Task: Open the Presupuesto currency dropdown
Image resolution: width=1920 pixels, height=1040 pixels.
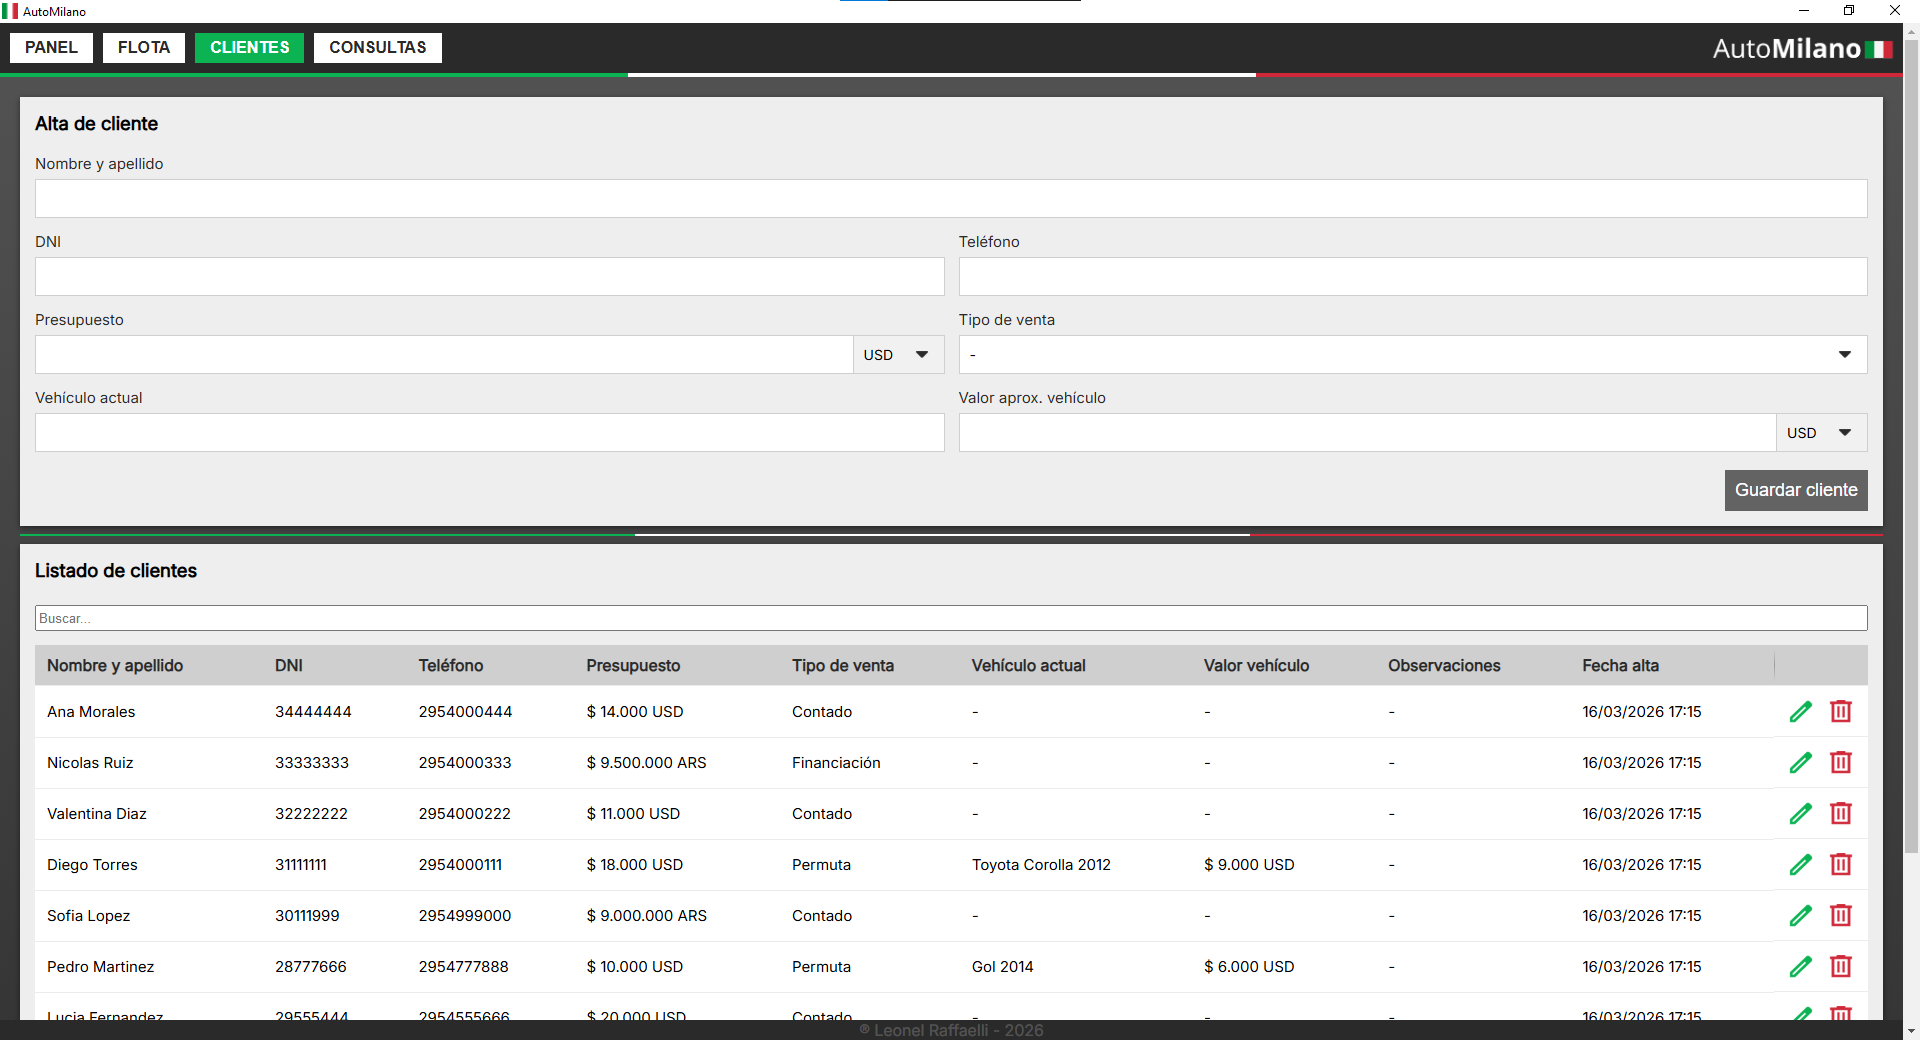Action: [x=897, y=355]
